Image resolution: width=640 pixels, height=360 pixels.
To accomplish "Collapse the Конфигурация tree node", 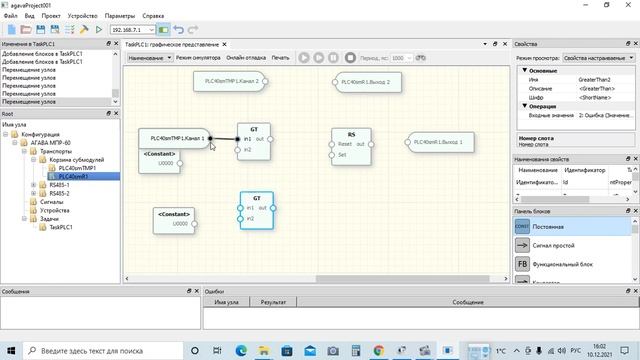I will coord(6,134).
